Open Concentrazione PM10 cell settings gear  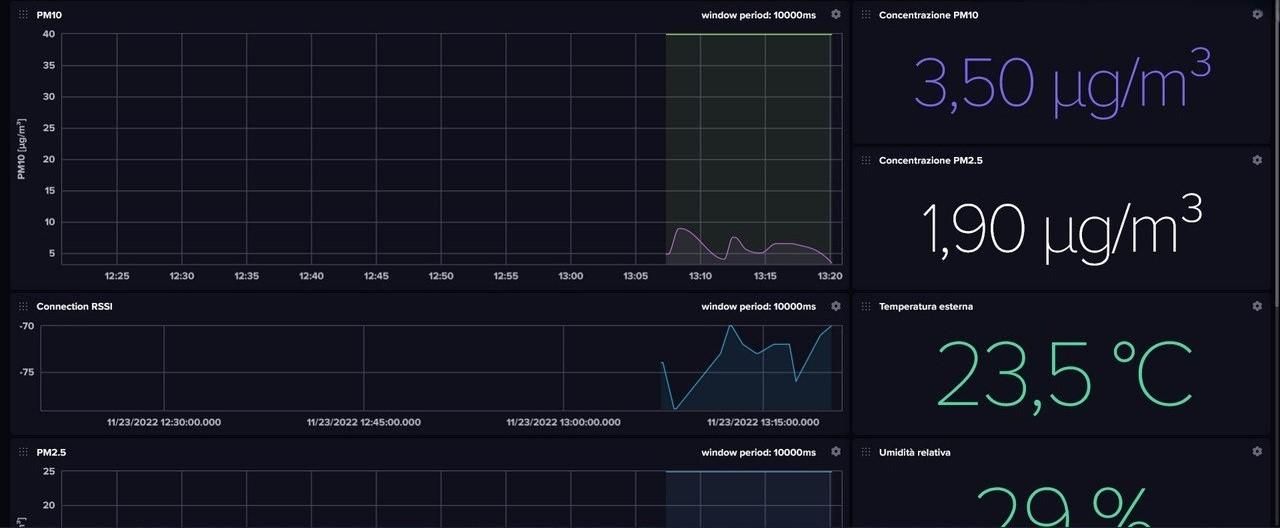point(1257,14)
